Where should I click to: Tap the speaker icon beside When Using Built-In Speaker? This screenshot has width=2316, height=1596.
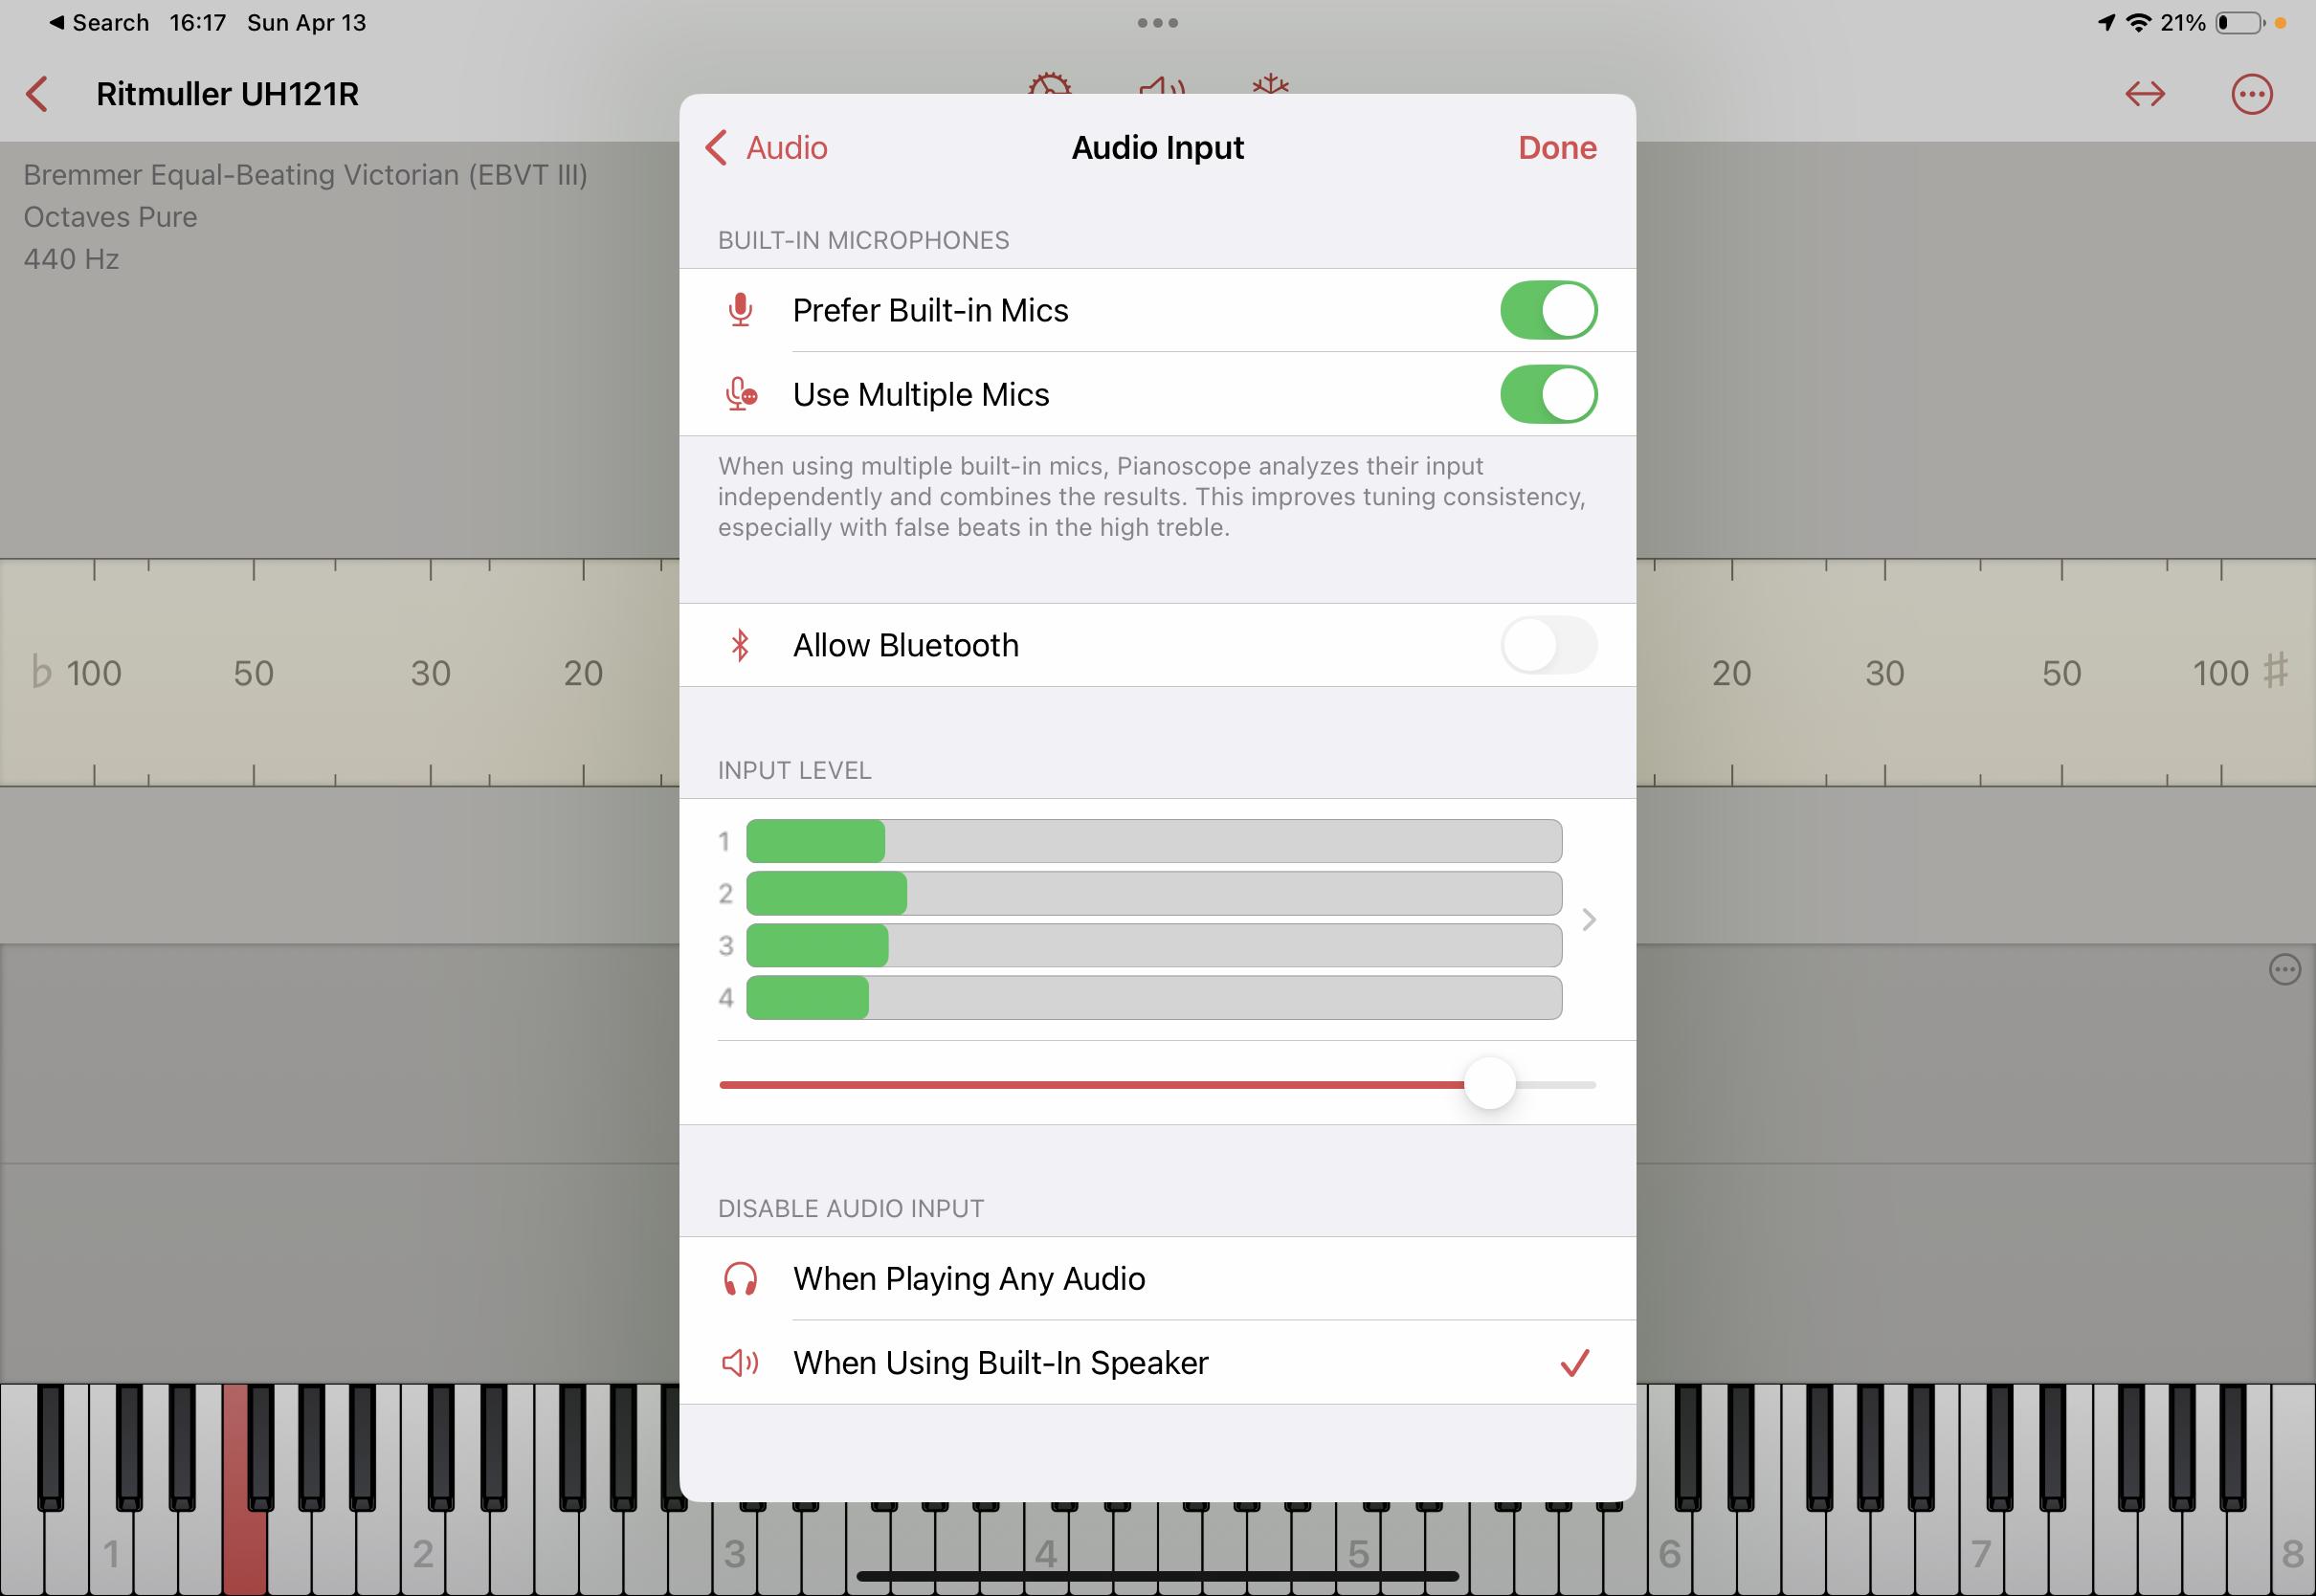pos(740,1362)
